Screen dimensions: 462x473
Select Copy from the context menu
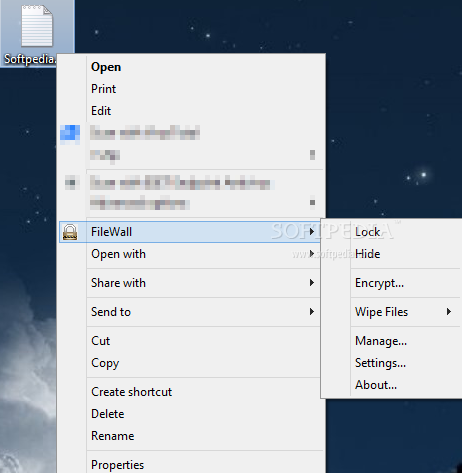pyautogui.click(x=190, y=363)
